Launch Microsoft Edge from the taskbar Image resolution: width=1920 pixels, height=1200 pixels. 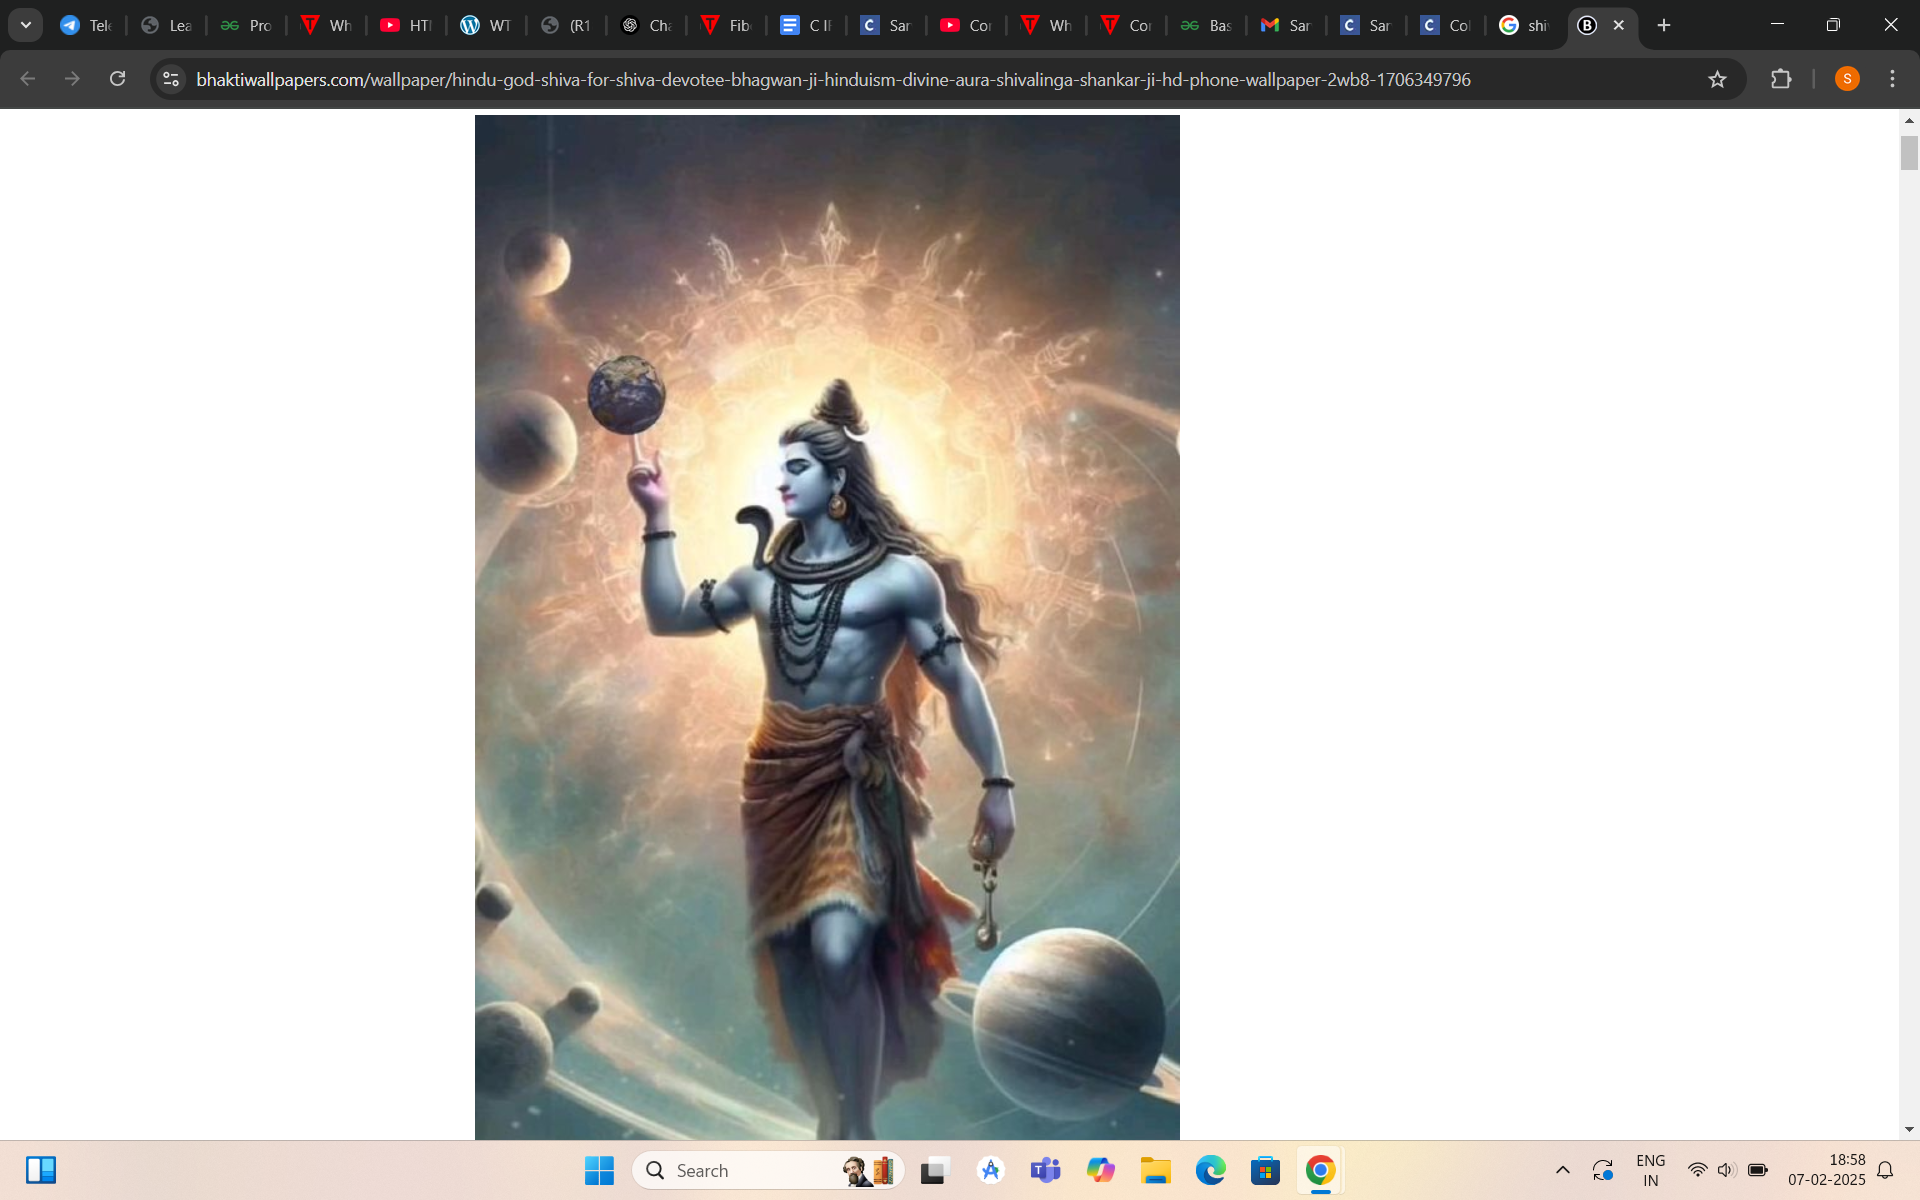click(x=1211, y=1170)
